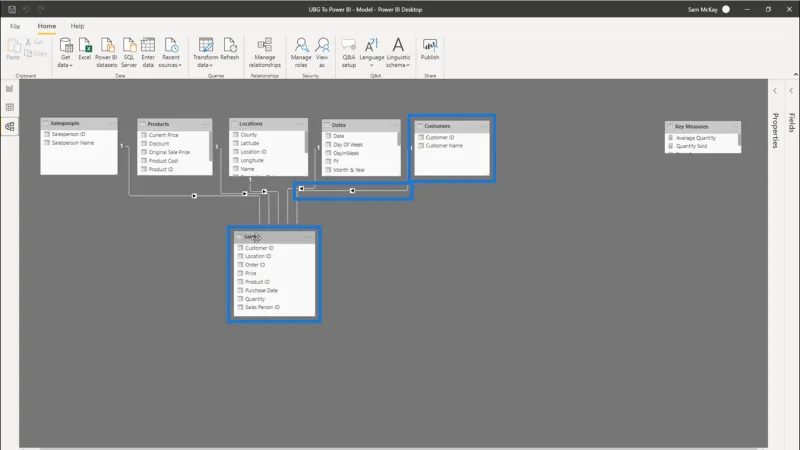
Task: Click the View as roles button
Action: click(322, 53)
